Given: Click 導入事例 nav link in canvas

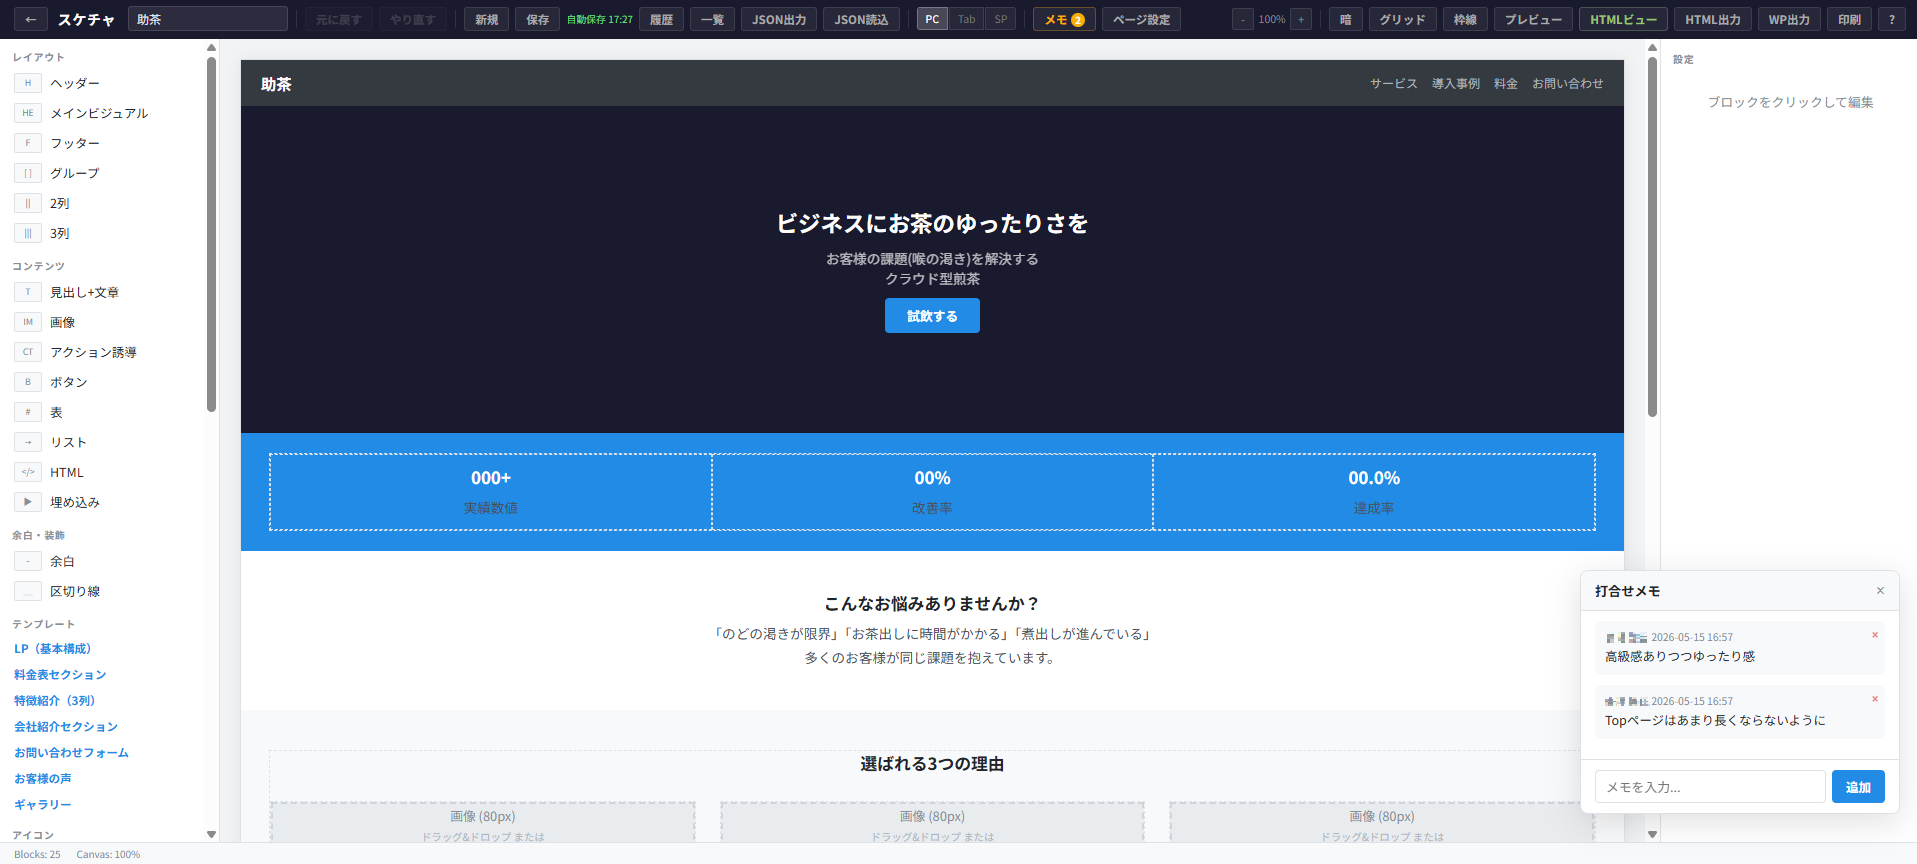Looking at the screenshot, I should pyautogui.click(x=1455, y=84).
